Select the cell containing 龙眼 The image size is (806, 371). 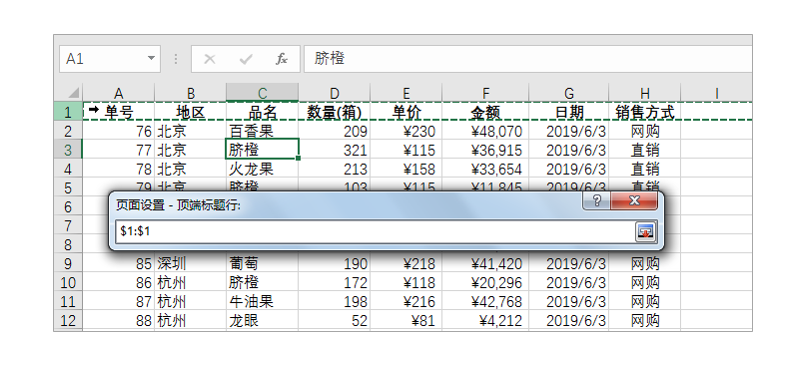[x=262, y=321]
